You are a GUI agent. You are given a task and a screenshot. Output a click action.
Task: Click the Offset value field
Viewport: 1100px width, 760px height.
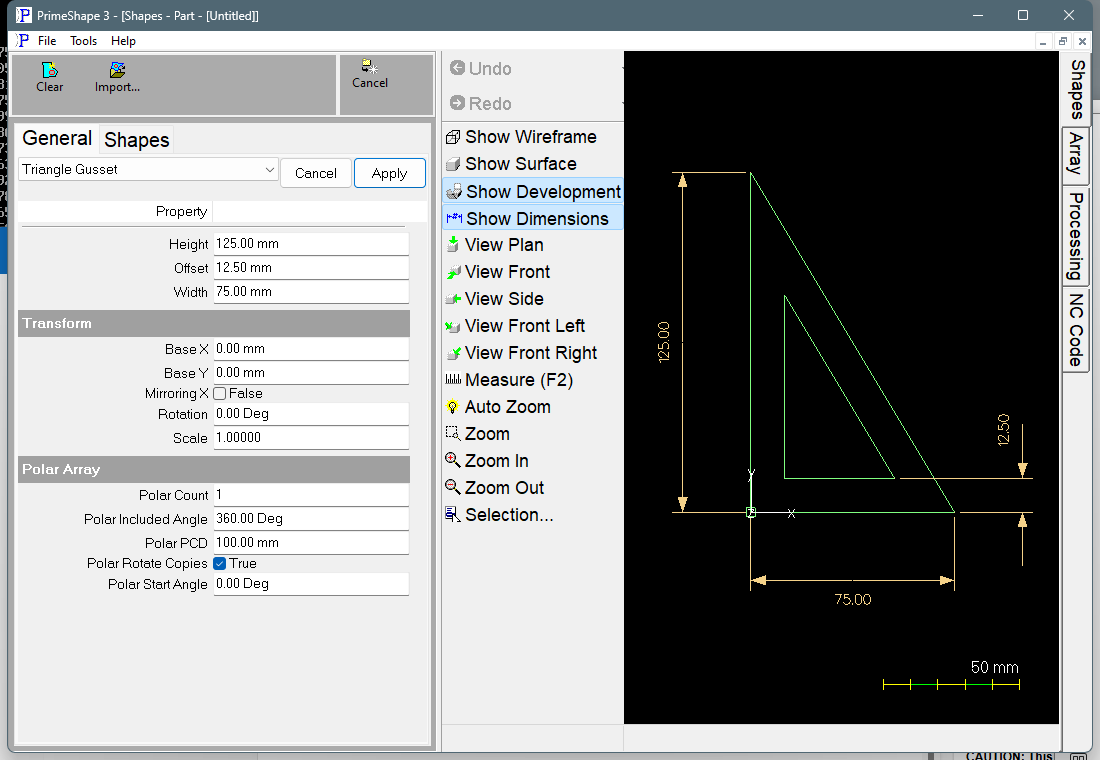[311, 268]
